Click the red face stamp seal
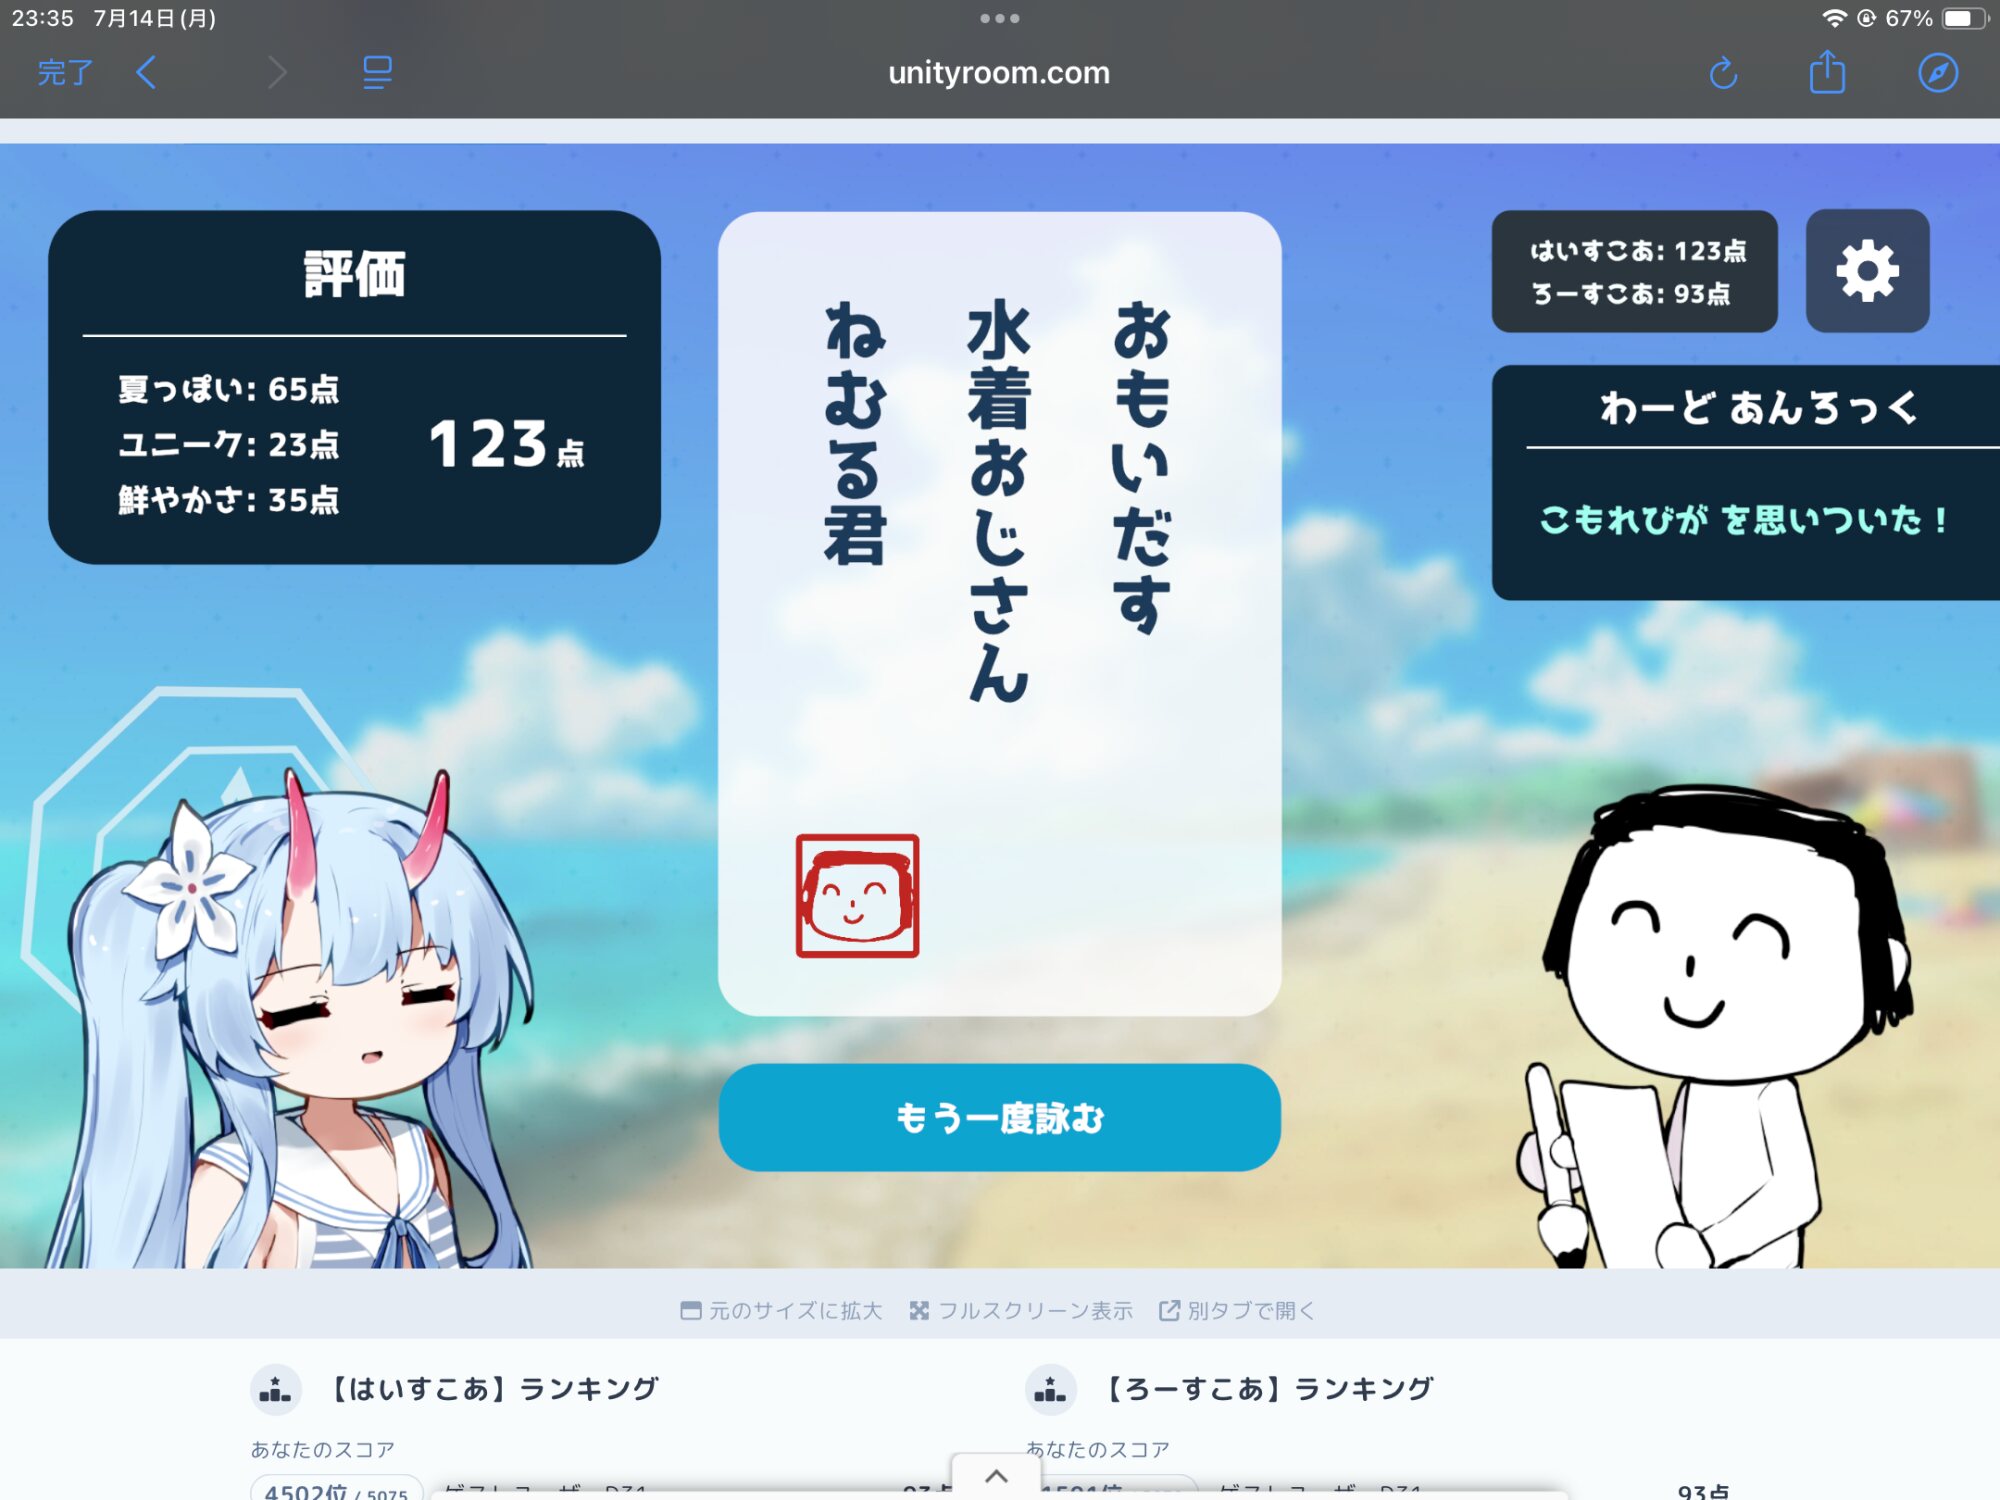The height and width of the screenshot is (1500, 2000). pyautogui.click(x=857, y=896)
